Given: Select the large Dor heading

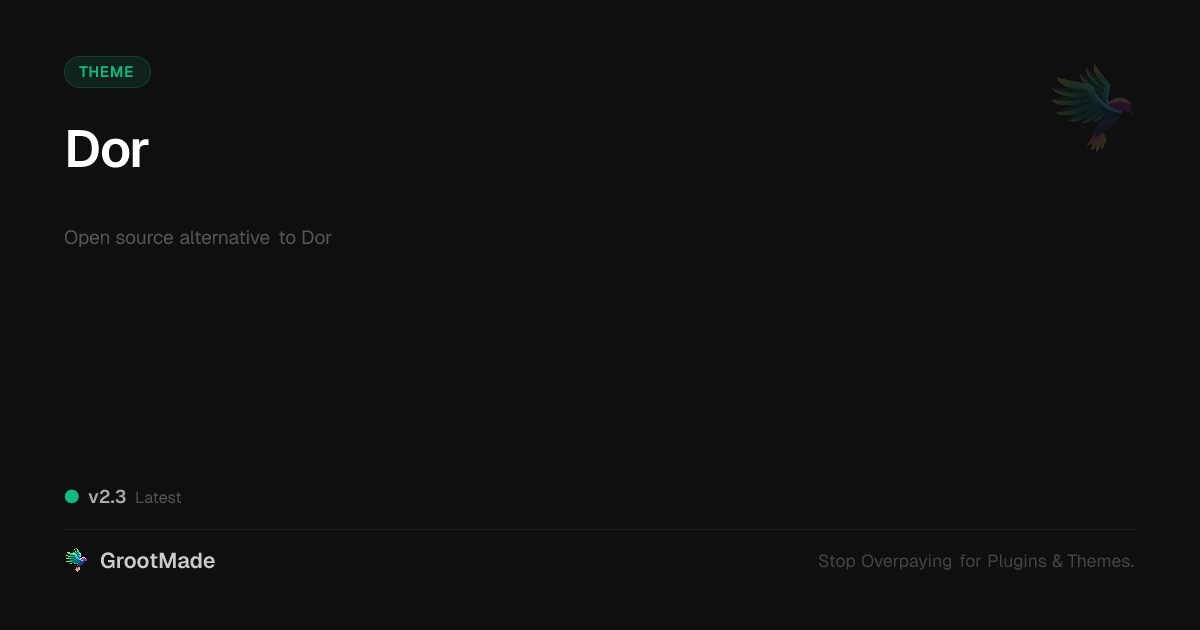Looking at the screenshot, I should pyautogui.click(x=107, y=150).
